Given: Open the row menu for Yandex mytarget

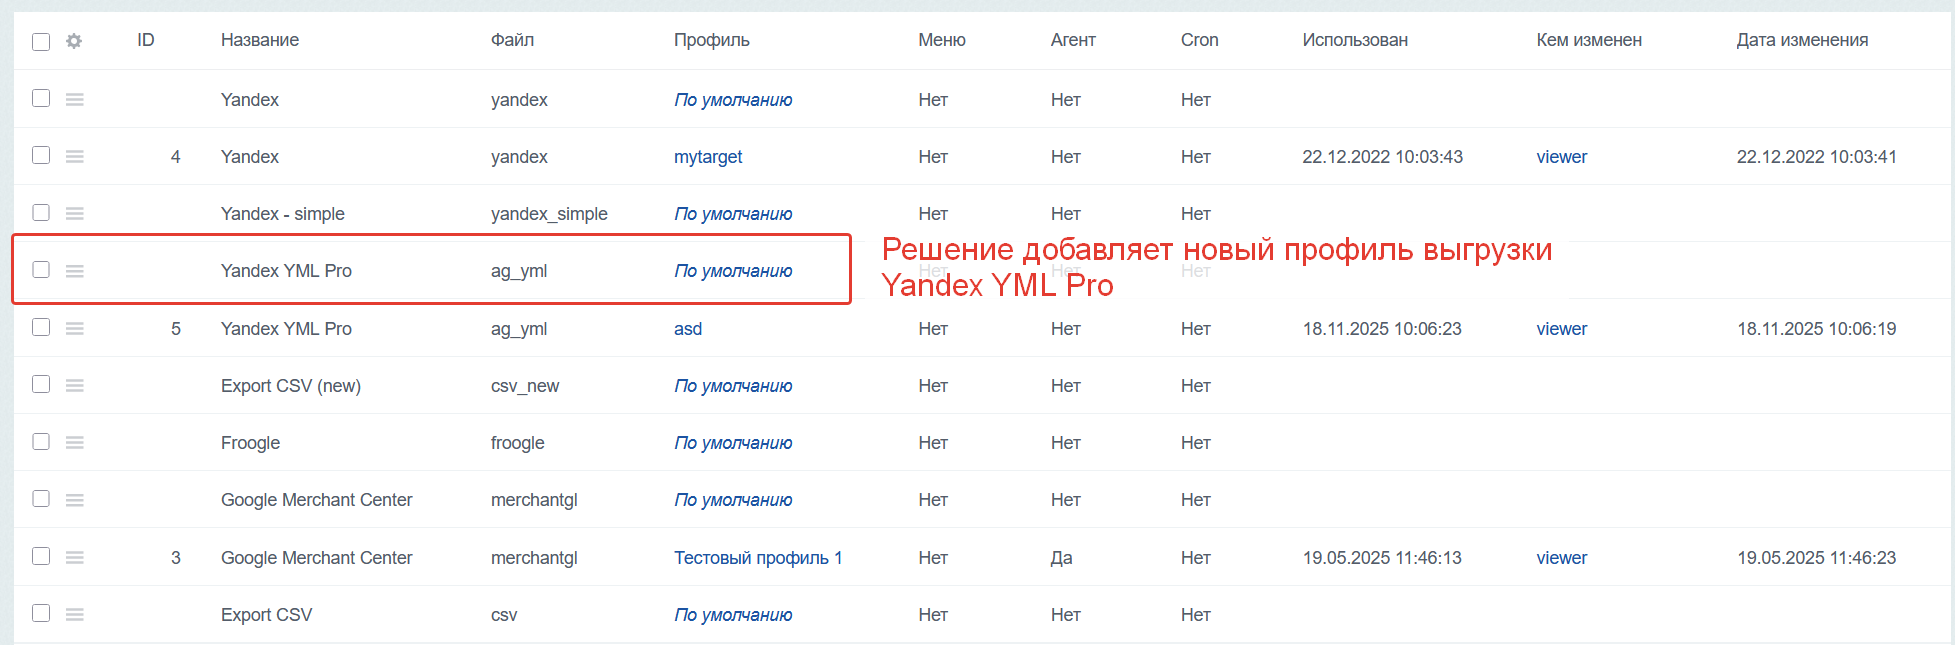Looking at the screenshot, I should point(75,157).
